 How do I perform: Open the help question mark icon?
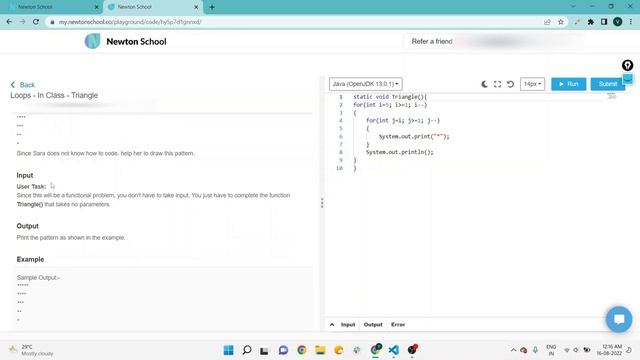pos(627,65)
